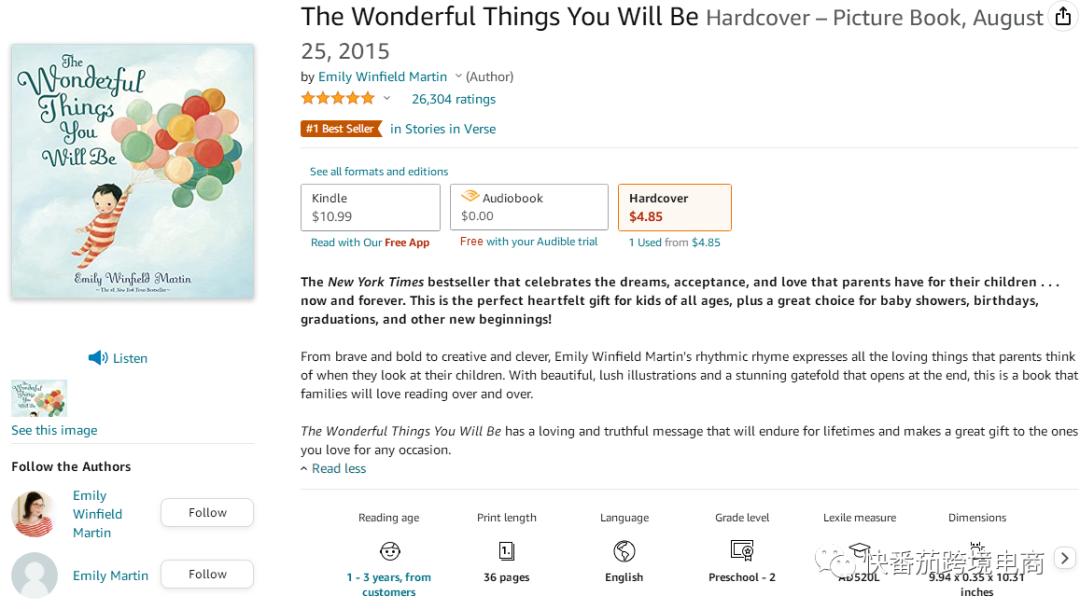
Task: Click Emily Martin's blank profile avatar
Action: pyautogui.click(x=34, y=576)
